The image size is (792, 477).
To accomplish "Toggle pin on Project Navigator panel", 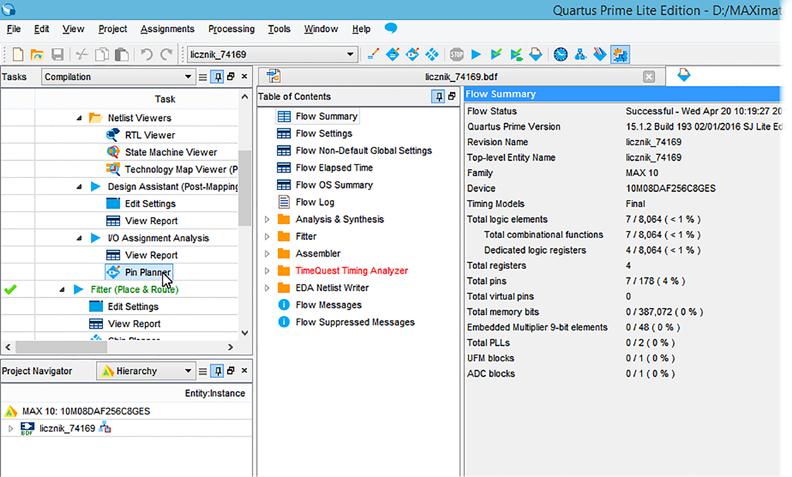I will coord(217,371).
